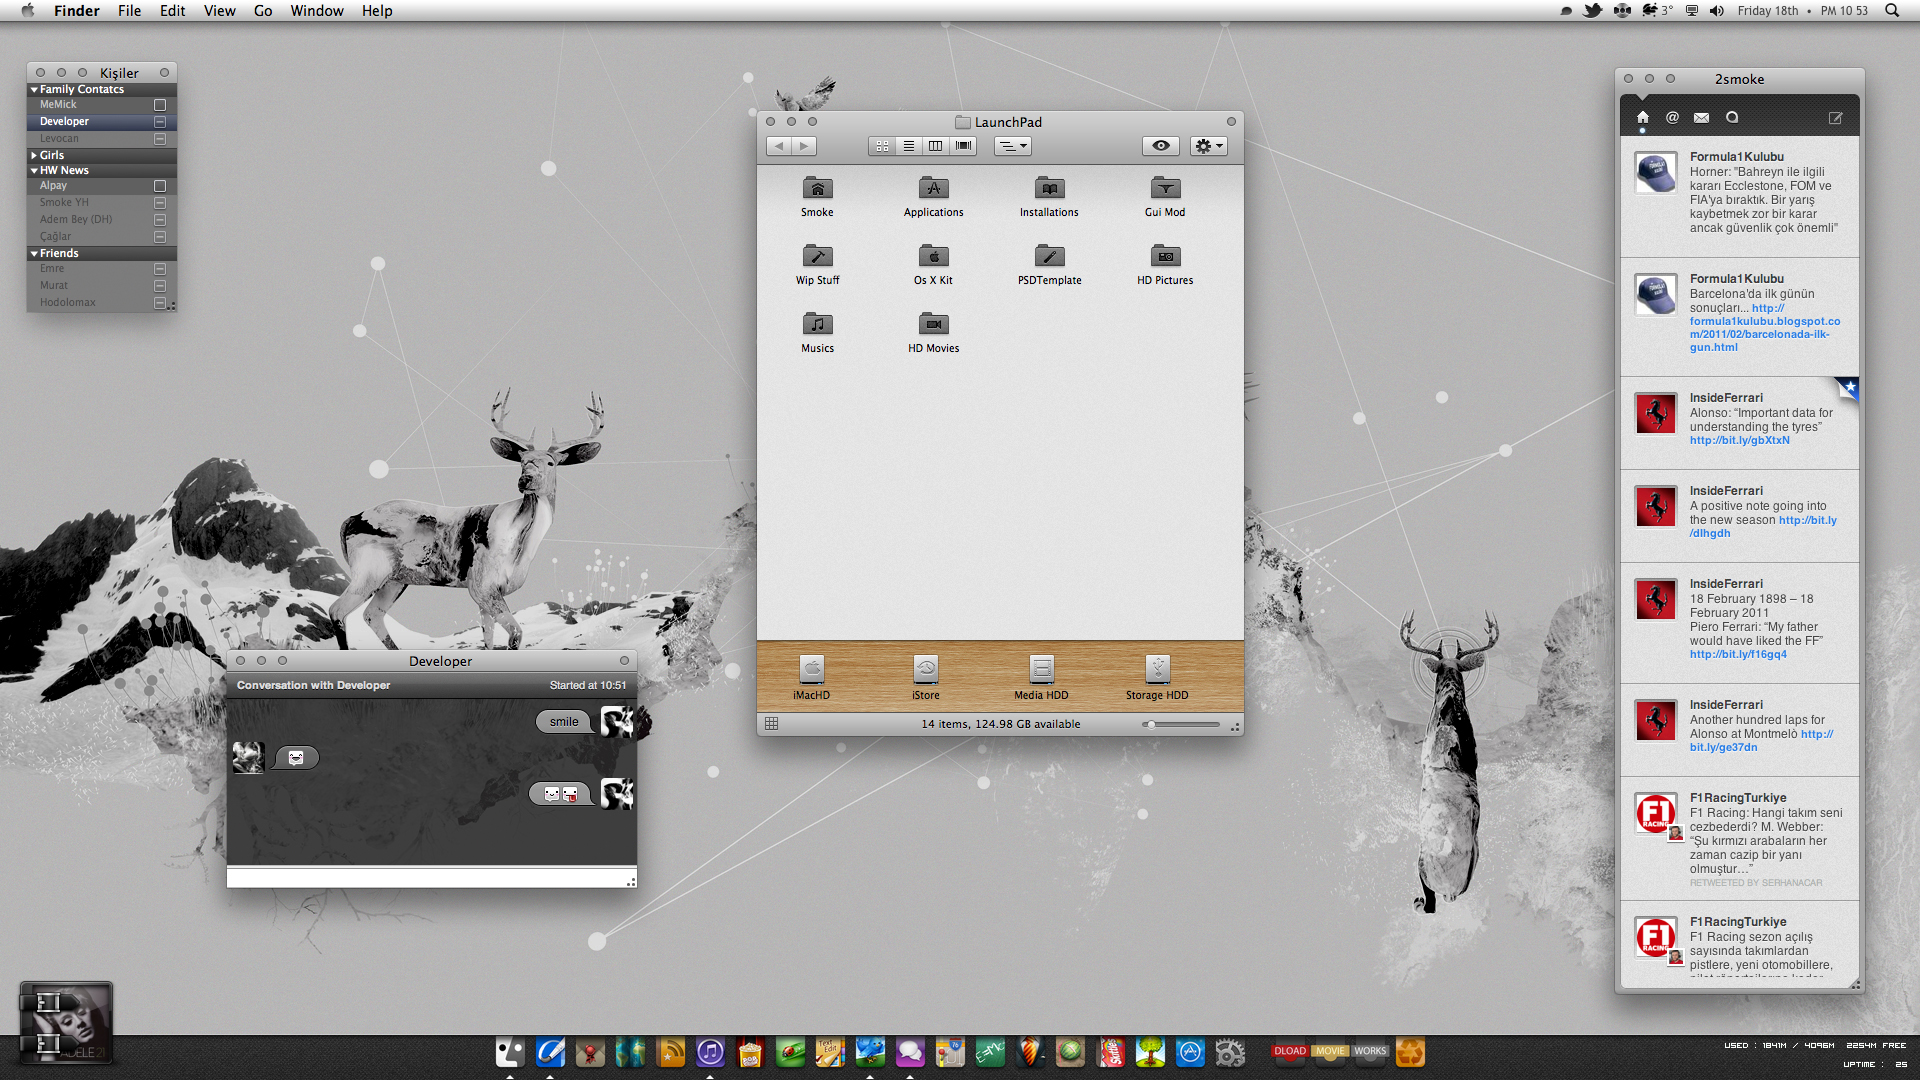Toggle the Developer contact status box
The width and height of the screenshot is (1920, 1080).
159,122
